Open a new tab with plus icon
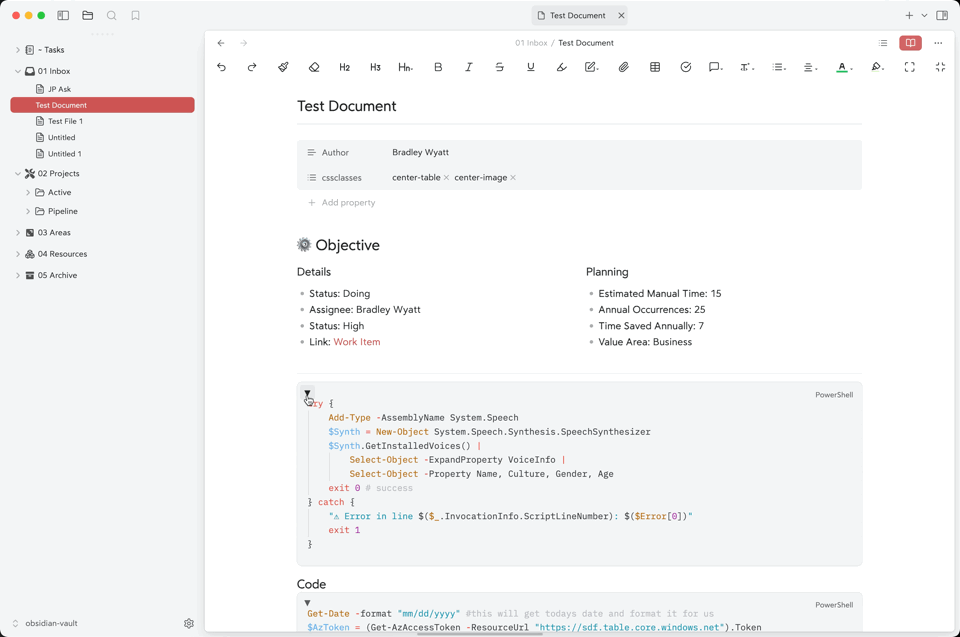The width and height of the screenshot is (960, 637). [x=909, y=15]
